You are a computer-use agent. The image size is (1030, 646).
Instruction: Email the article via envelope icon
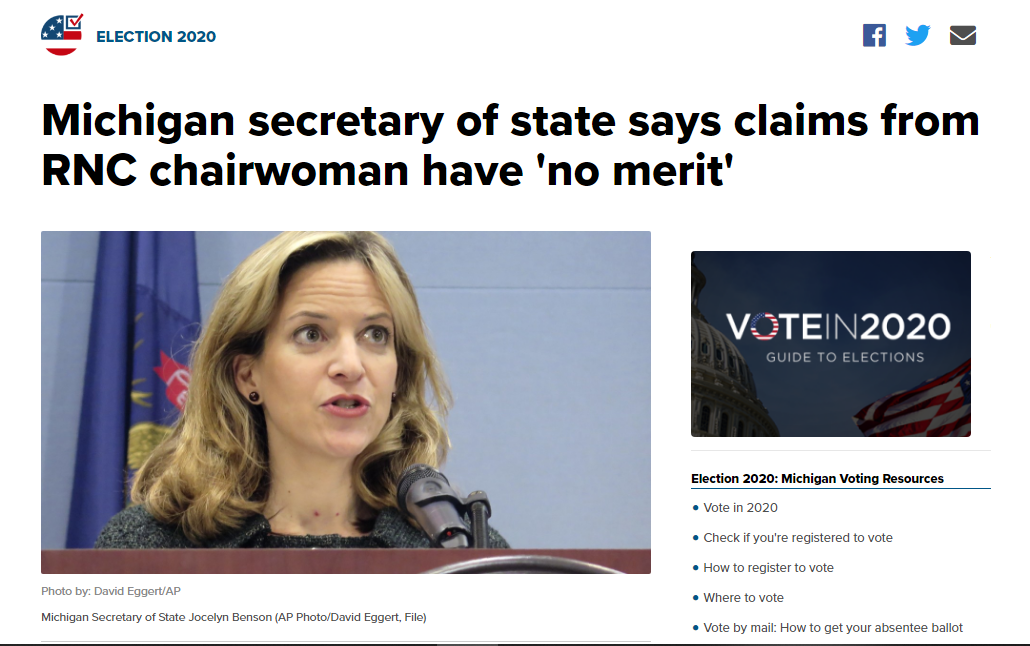tap(962, 35)
